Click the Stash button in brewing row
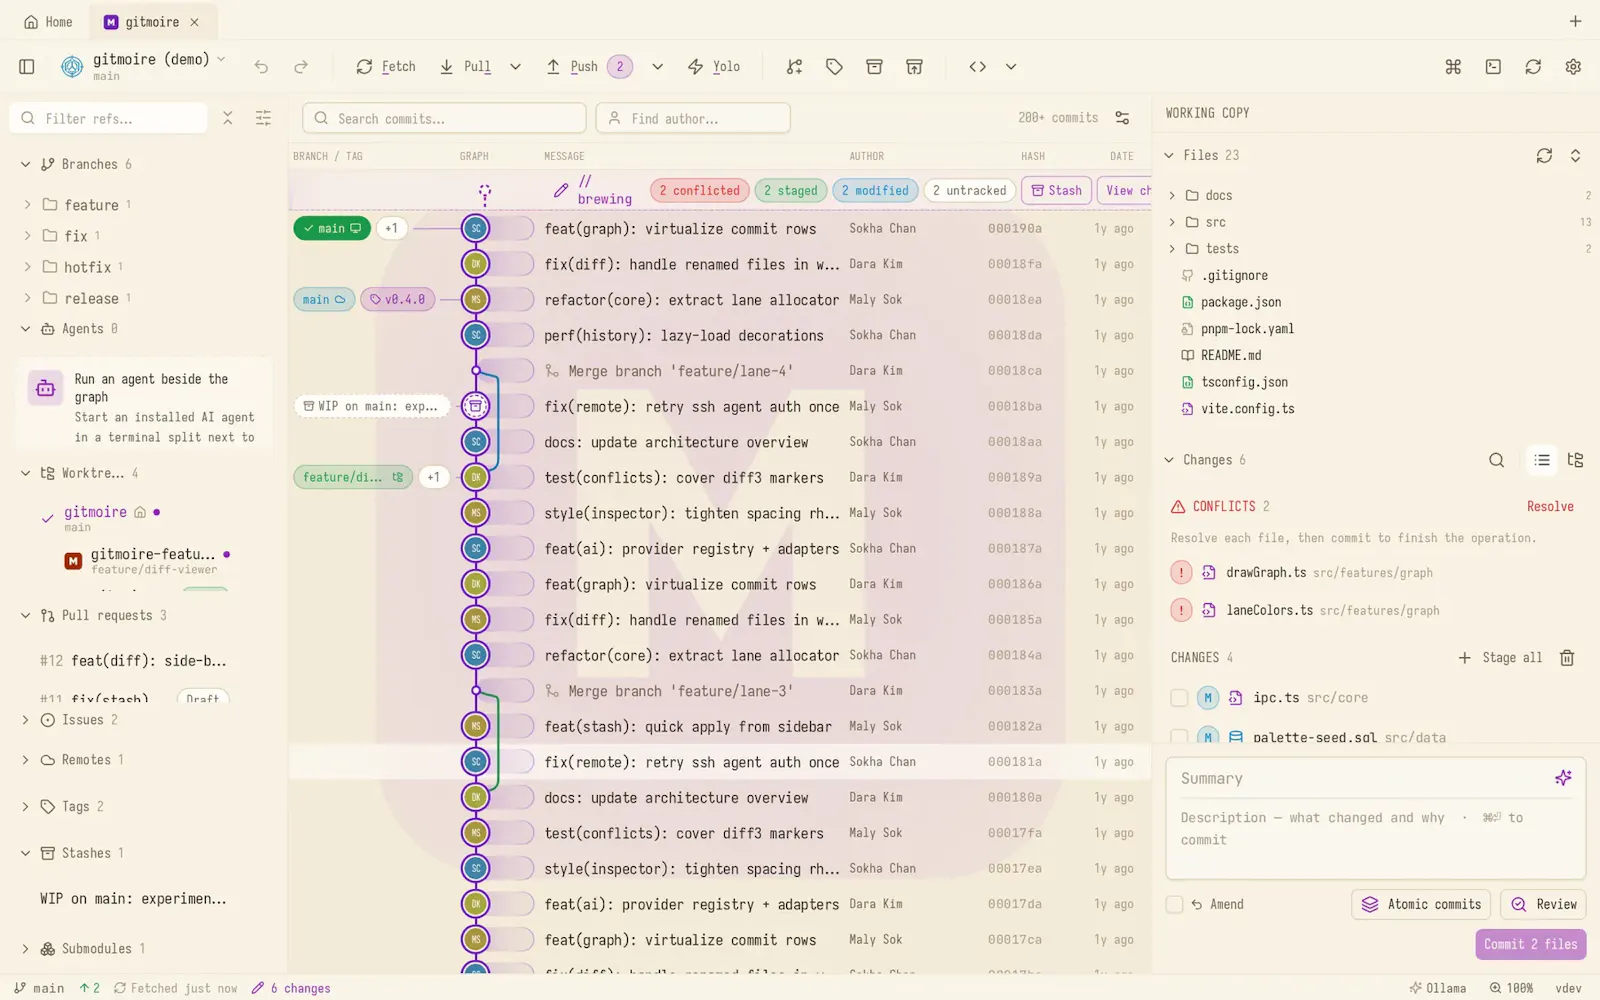 tap(1056, 190)
